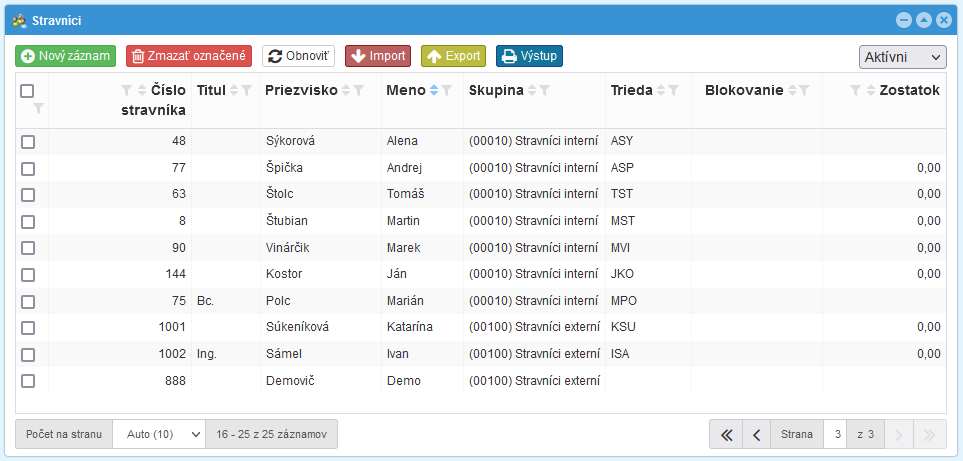Tick the Vinárčik Marek row checkbox
The width and height of the screenshot is (963, 461).
point(28,248)
